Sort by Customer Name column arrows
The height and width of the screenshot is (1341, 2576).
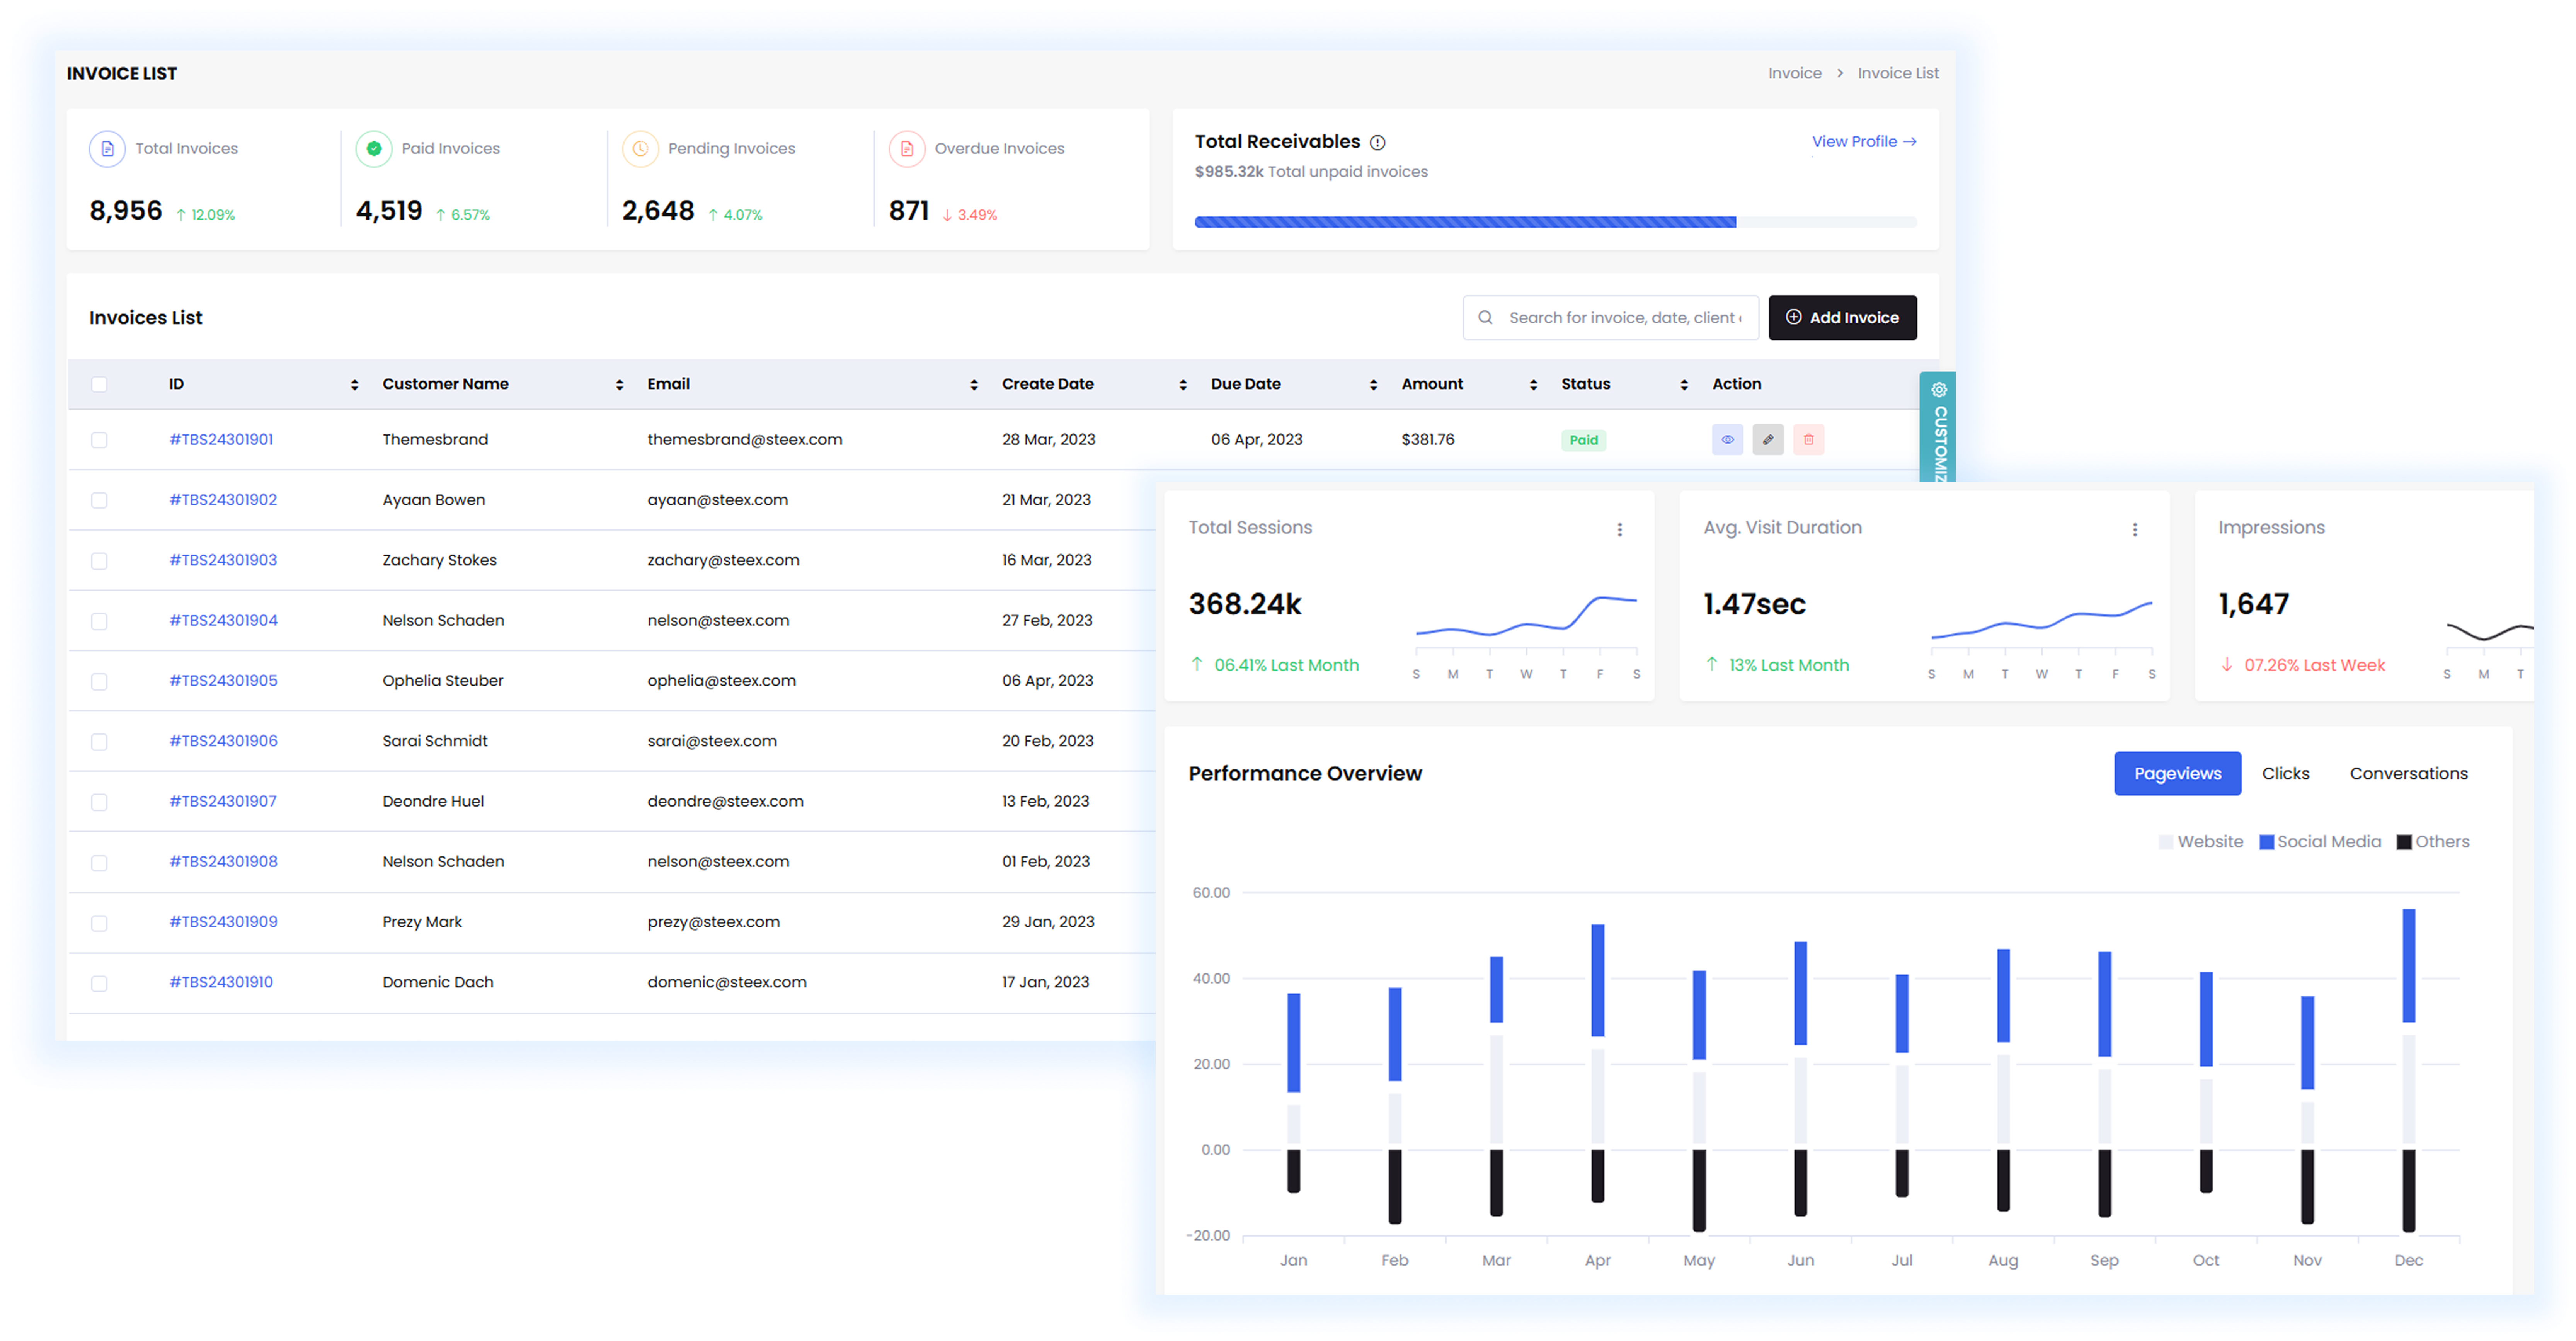pos(619,385)
